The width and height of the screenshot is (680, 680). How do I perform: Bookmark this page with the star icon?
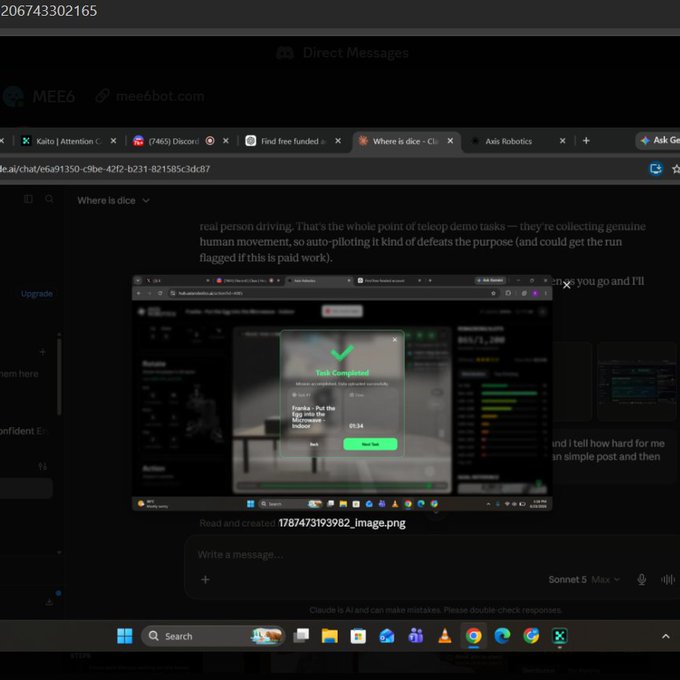(x=676, y=169)
